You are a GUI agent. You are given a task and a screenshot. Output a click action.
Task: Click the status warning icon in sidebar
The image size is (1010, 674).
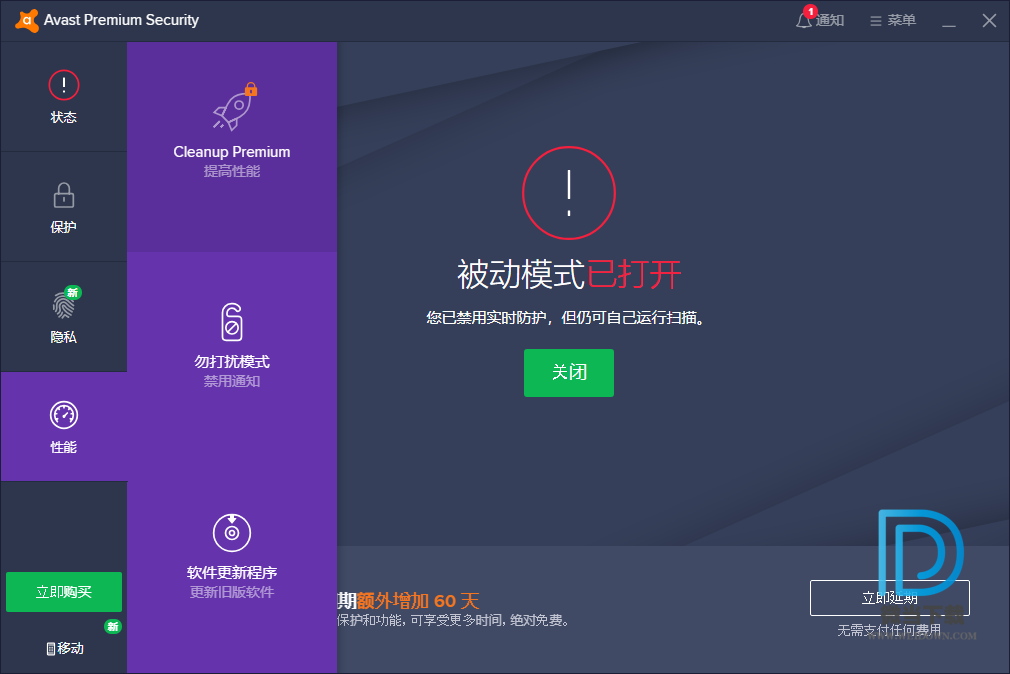[x=63, y=85]
